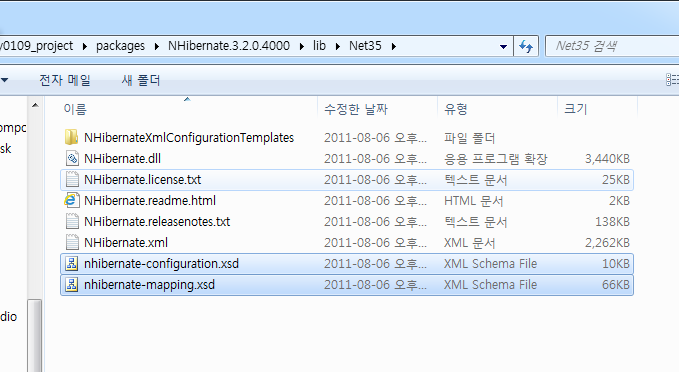Viewport: 679px width, 372px height.
Task: Expand the arrow after Net35 breadcrumb
Action: pyautogui.click(x=394, y=46)
